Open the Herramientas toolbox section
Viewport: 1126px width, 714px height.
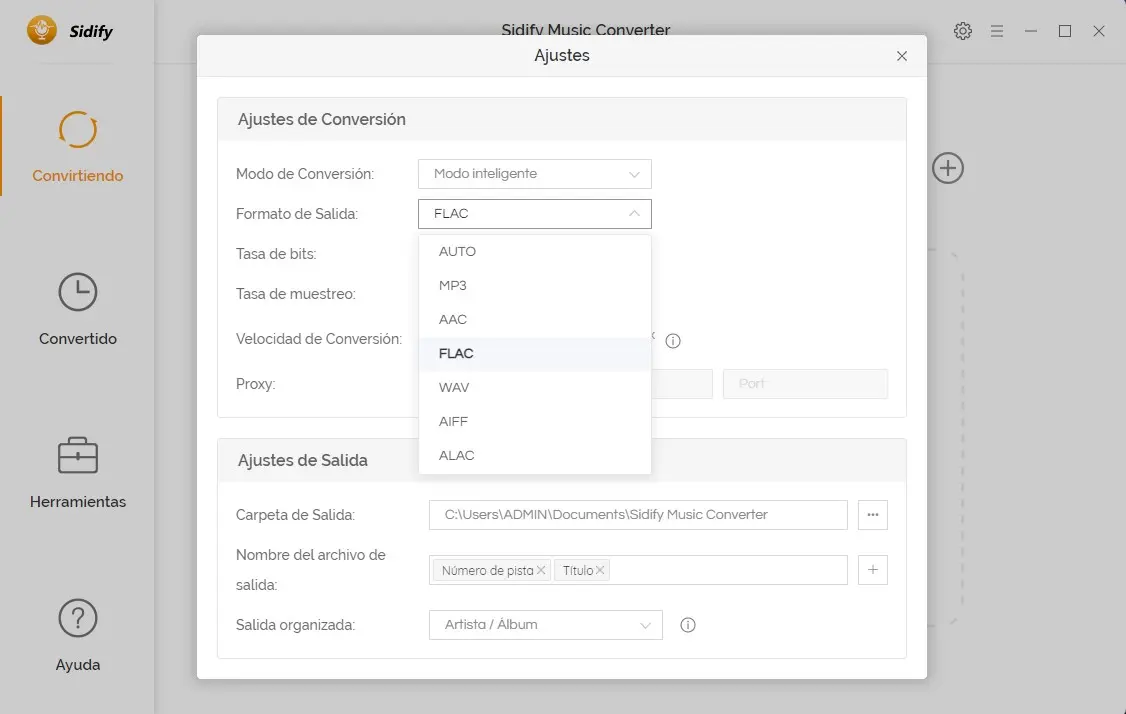pyautogui.click(x=77, y=472)
